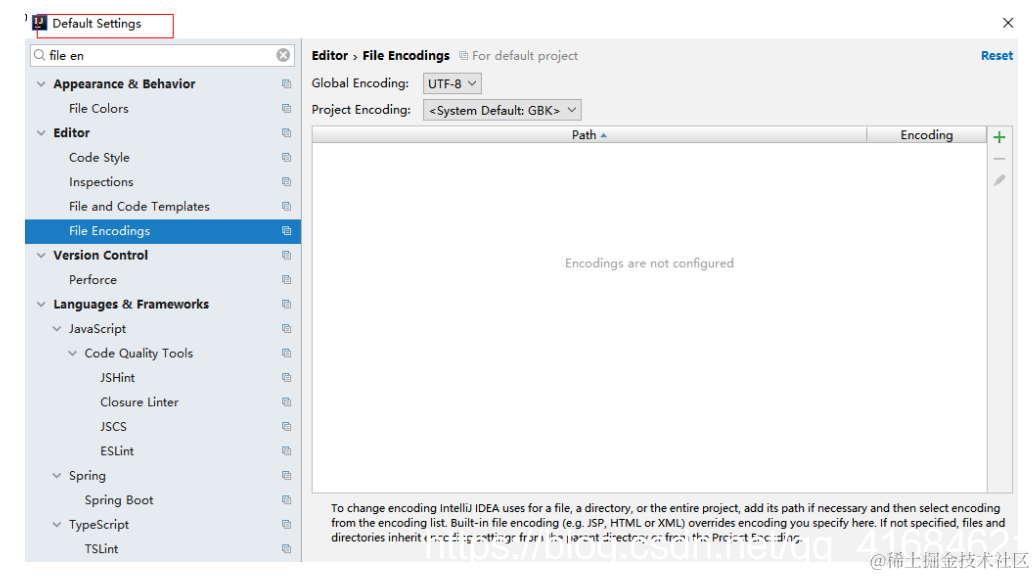Sort by the Path column header

tap(589, 135)
